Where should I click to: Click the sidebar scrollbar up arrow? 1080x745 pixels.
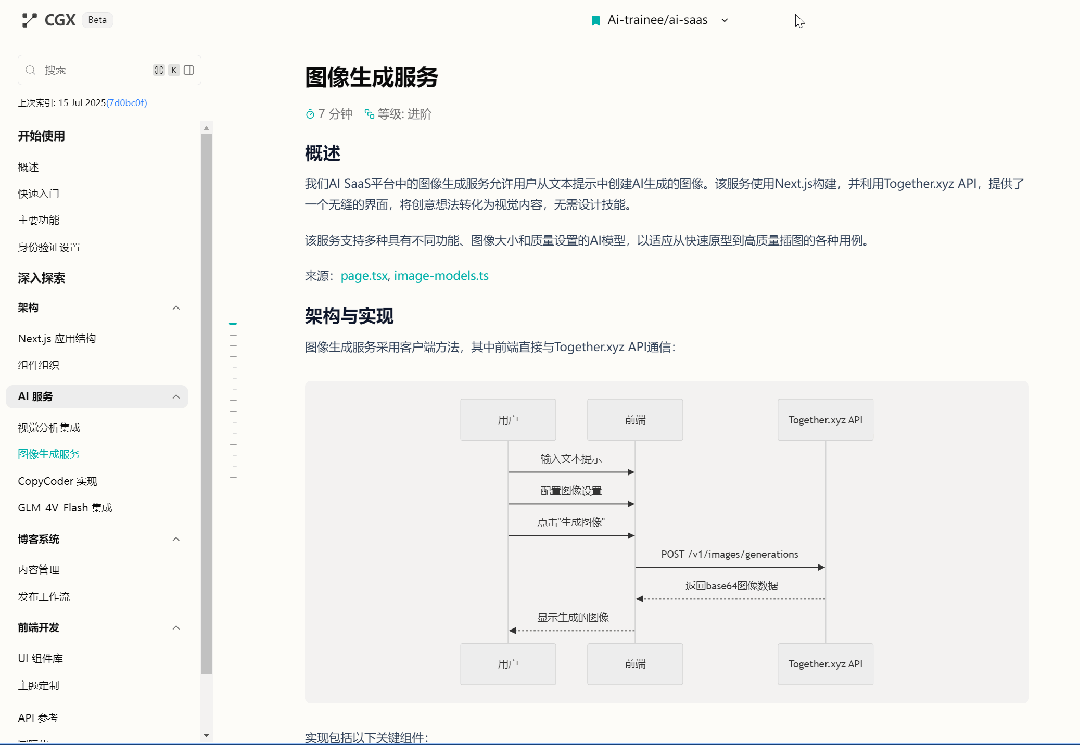point(207,127)
